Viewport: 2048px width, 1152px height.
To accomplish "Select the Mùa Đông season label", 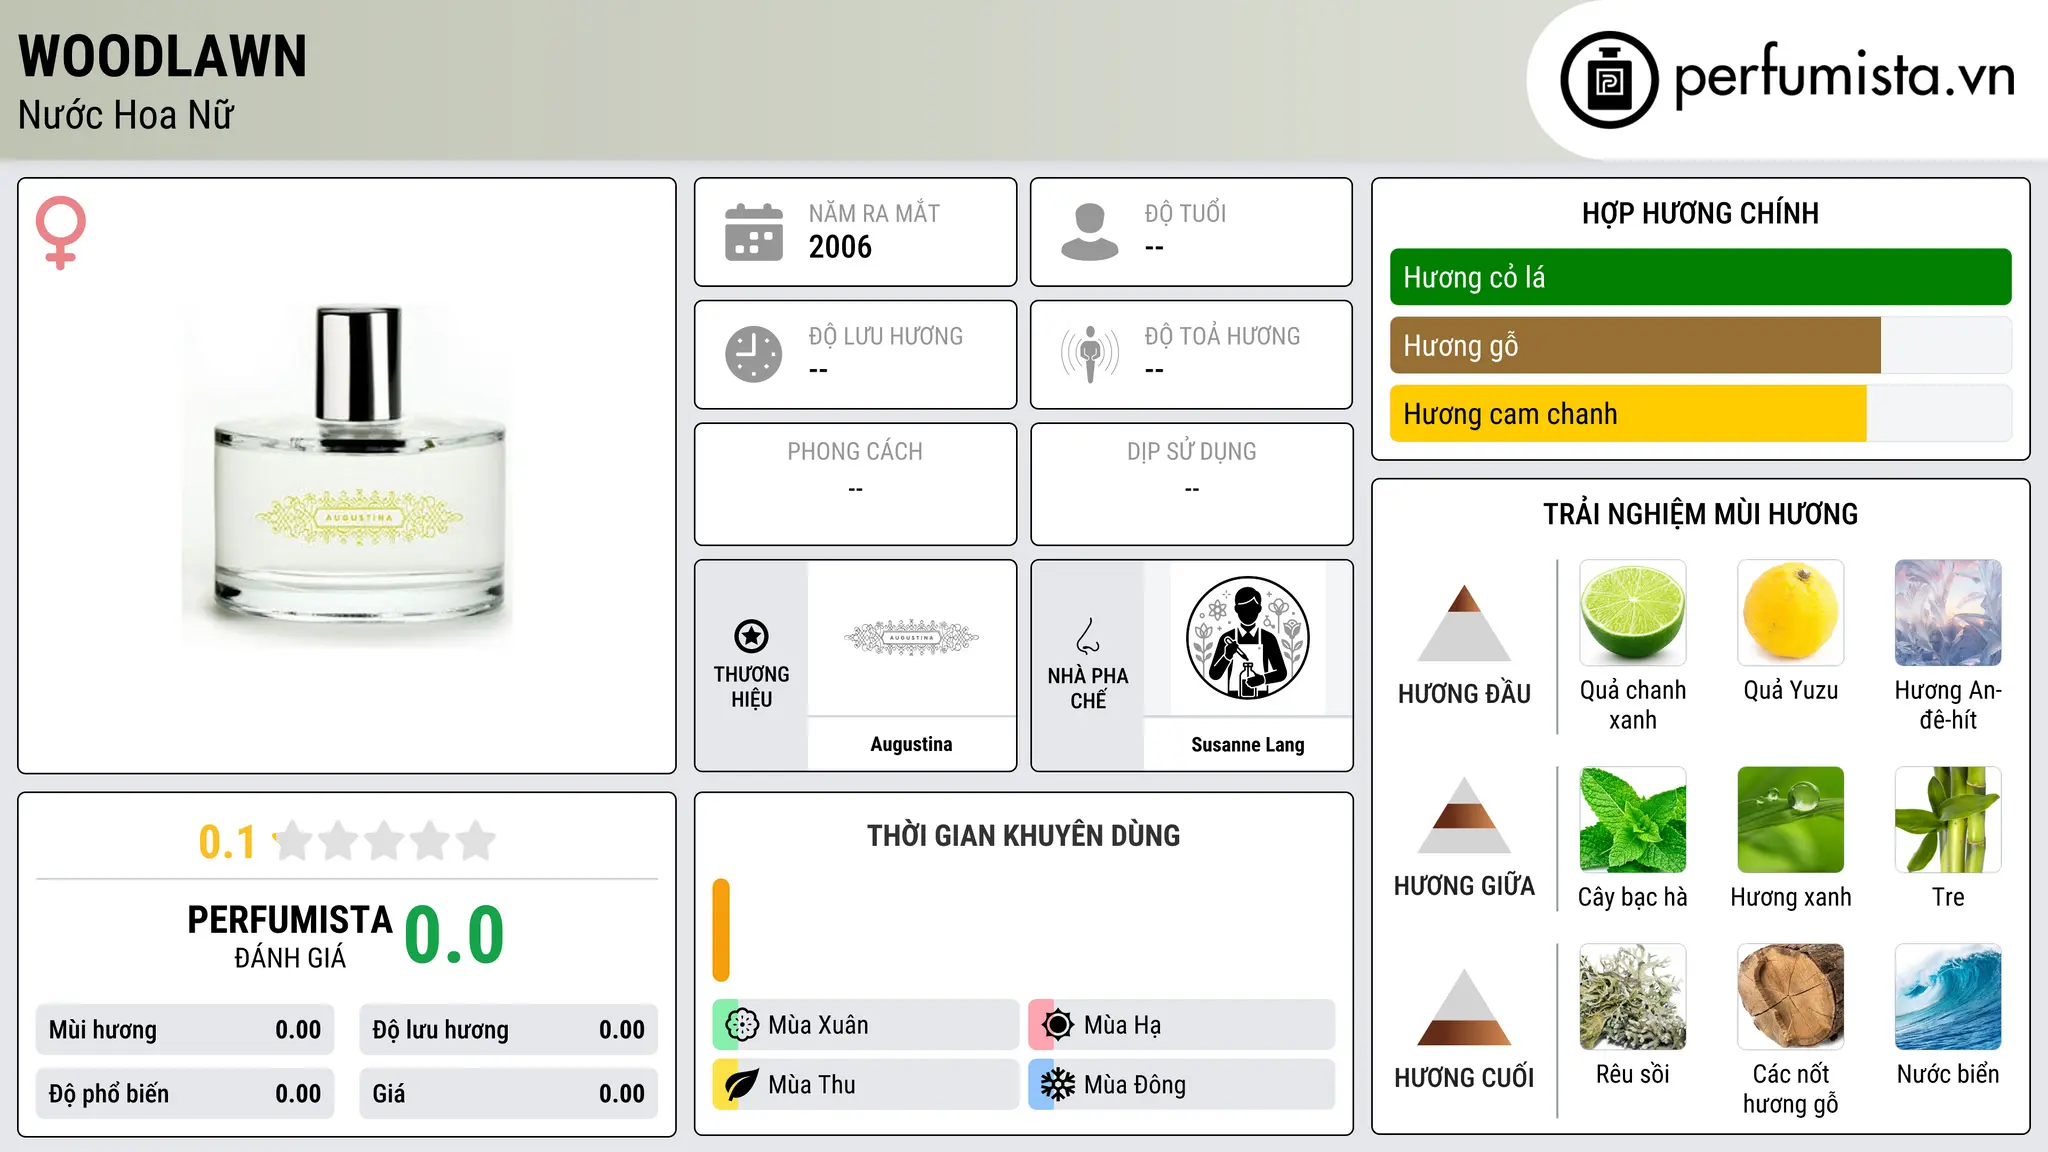I will tap(1135, 1085).
